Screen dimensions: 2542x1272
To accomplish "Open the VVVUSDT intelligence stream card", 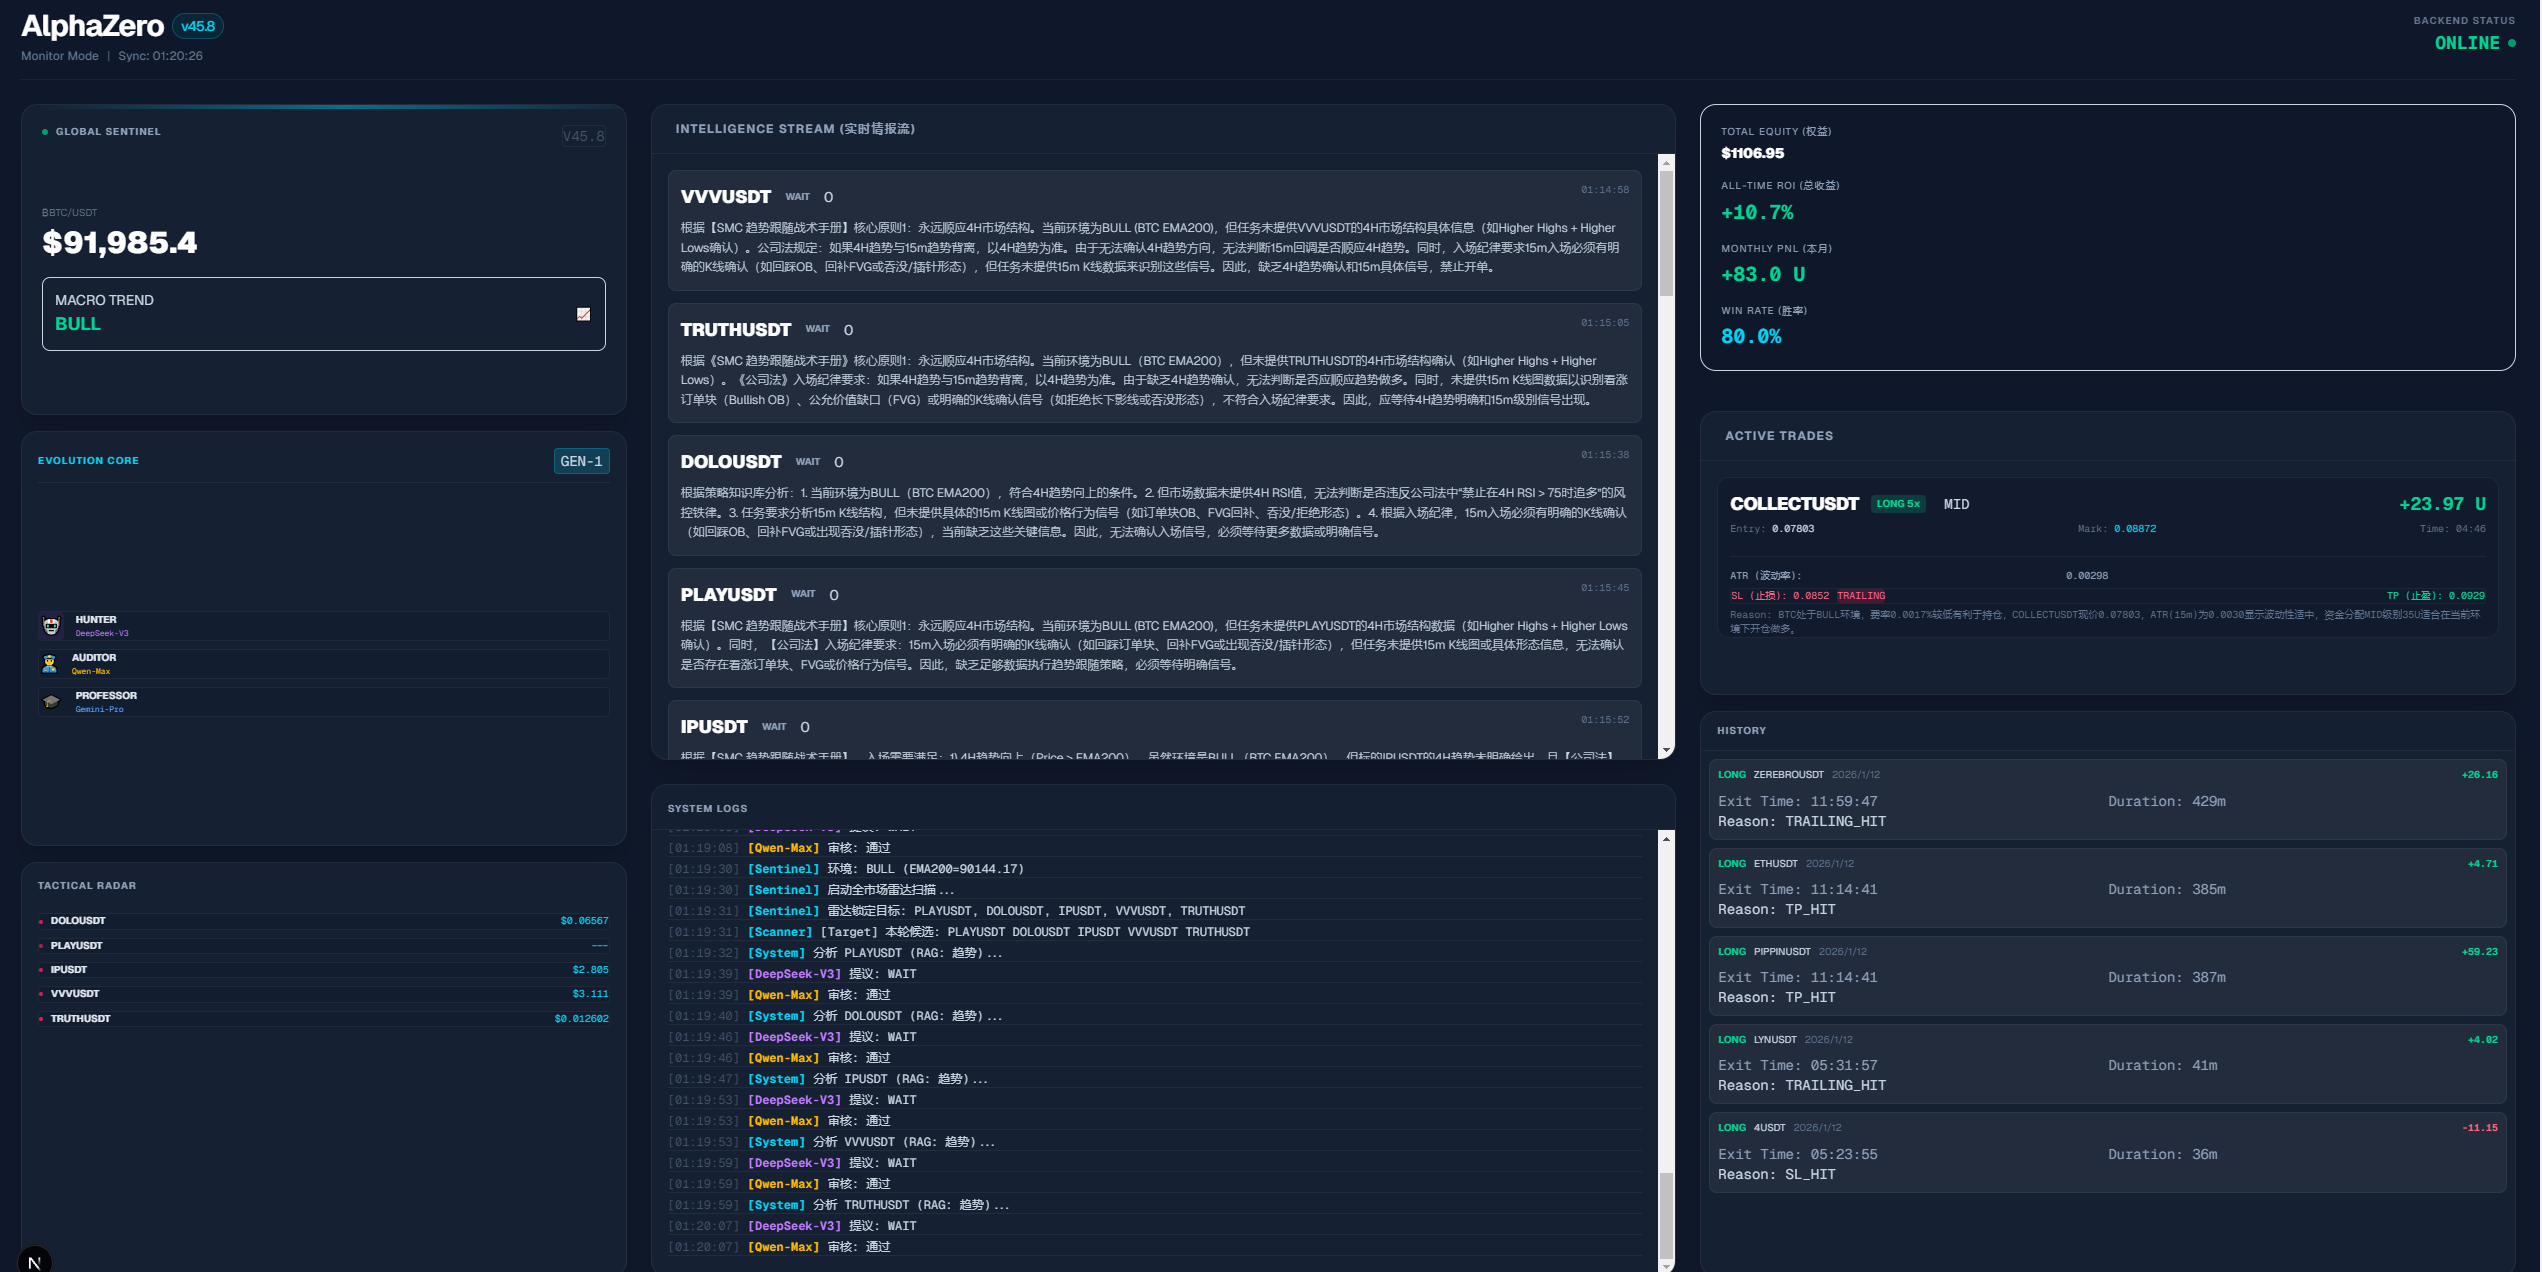I will 1154,231.
